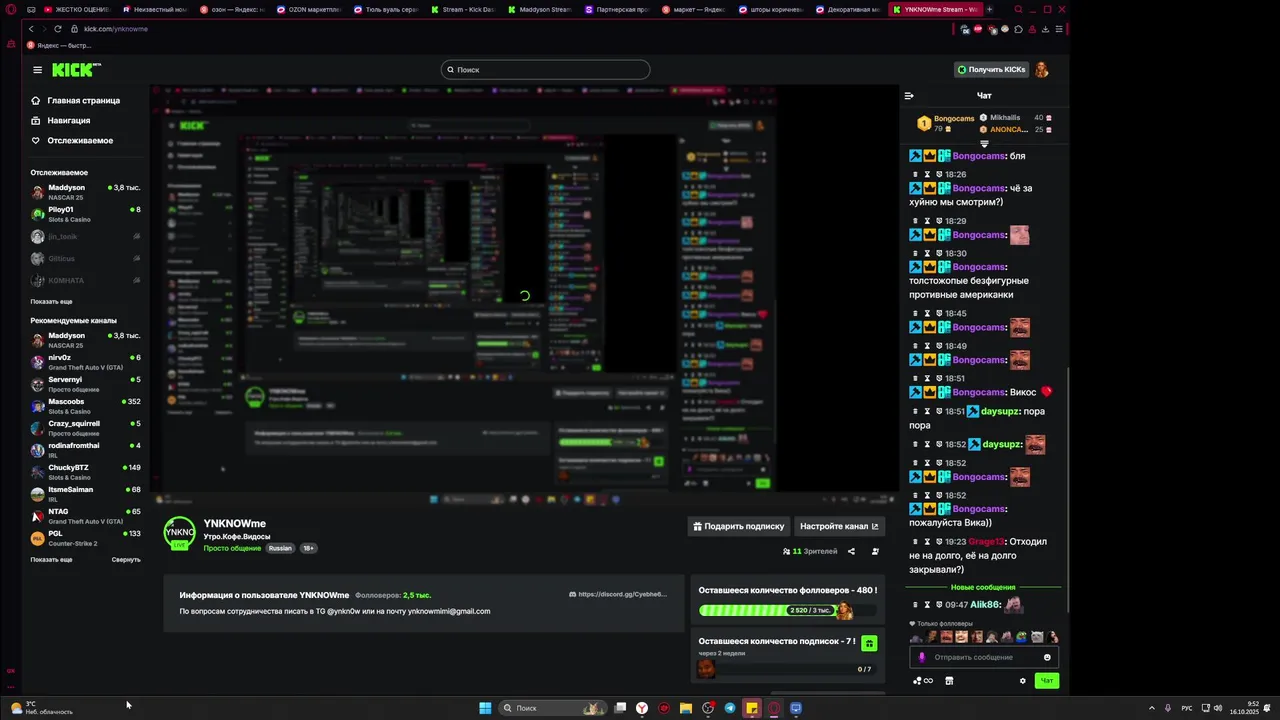This screenshot has height=720, width=1280.
Task: Open the shop icon below the chat input
Action: coord(949,681)
